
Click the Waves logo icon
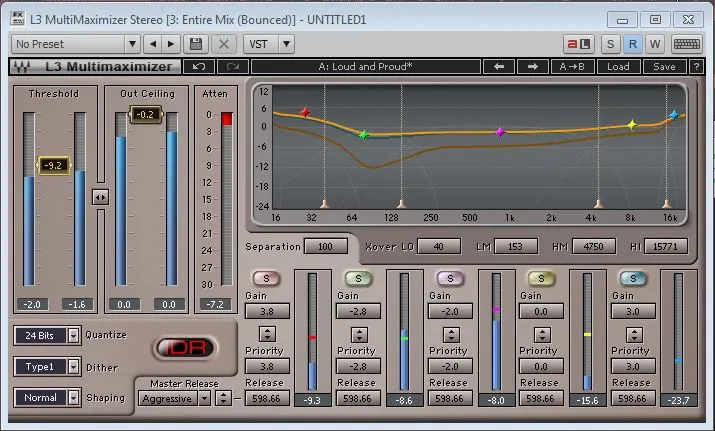21,67
